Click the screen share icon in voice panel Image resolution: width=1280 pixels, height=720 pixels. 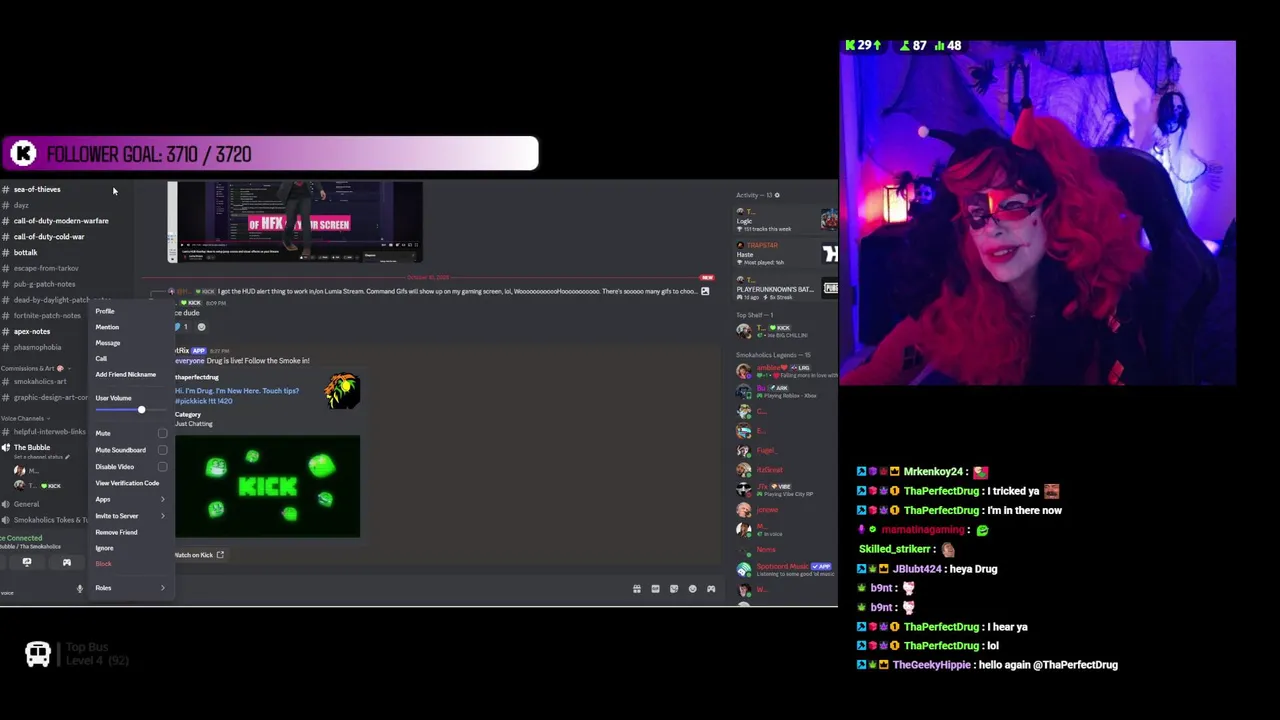tap(27, 562)
